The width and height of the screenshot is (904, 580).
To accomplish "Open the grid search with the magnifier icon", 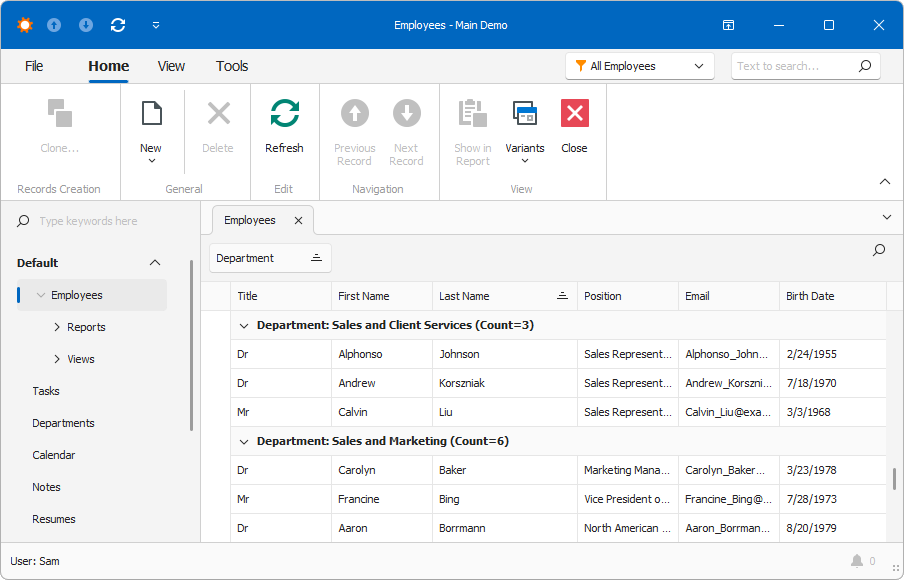I will [x=878, y=250].
